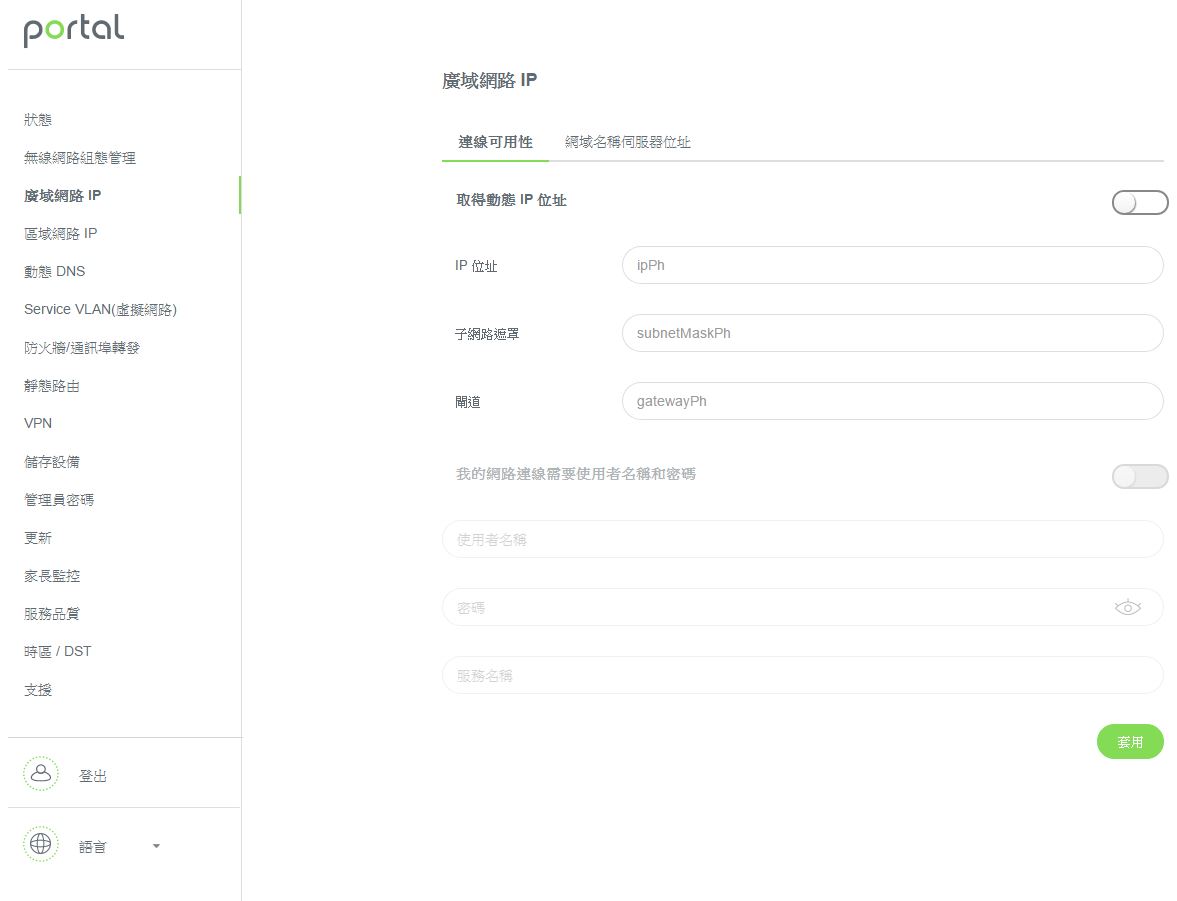Screen dimensions: 1177x901
Task: Click the IP 位址 field label
Action: click(476, 266)
